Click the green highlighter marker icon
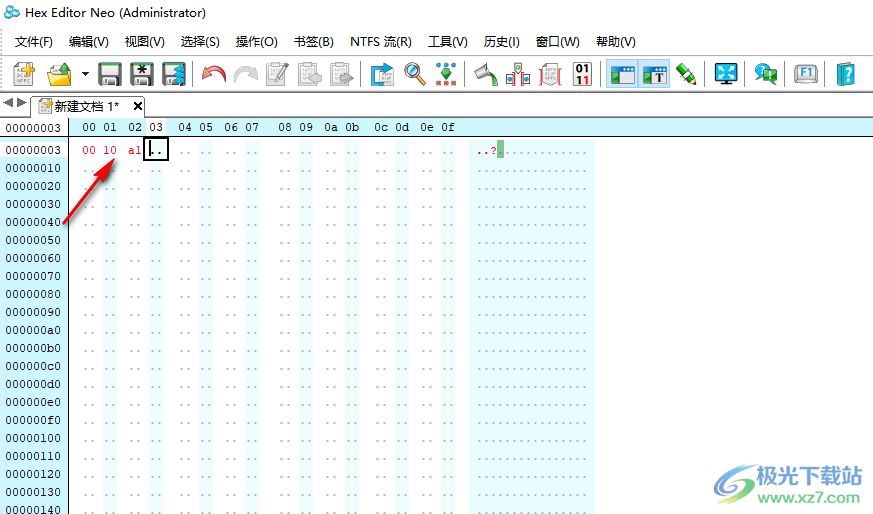873x514 pixels. point(686,74)
